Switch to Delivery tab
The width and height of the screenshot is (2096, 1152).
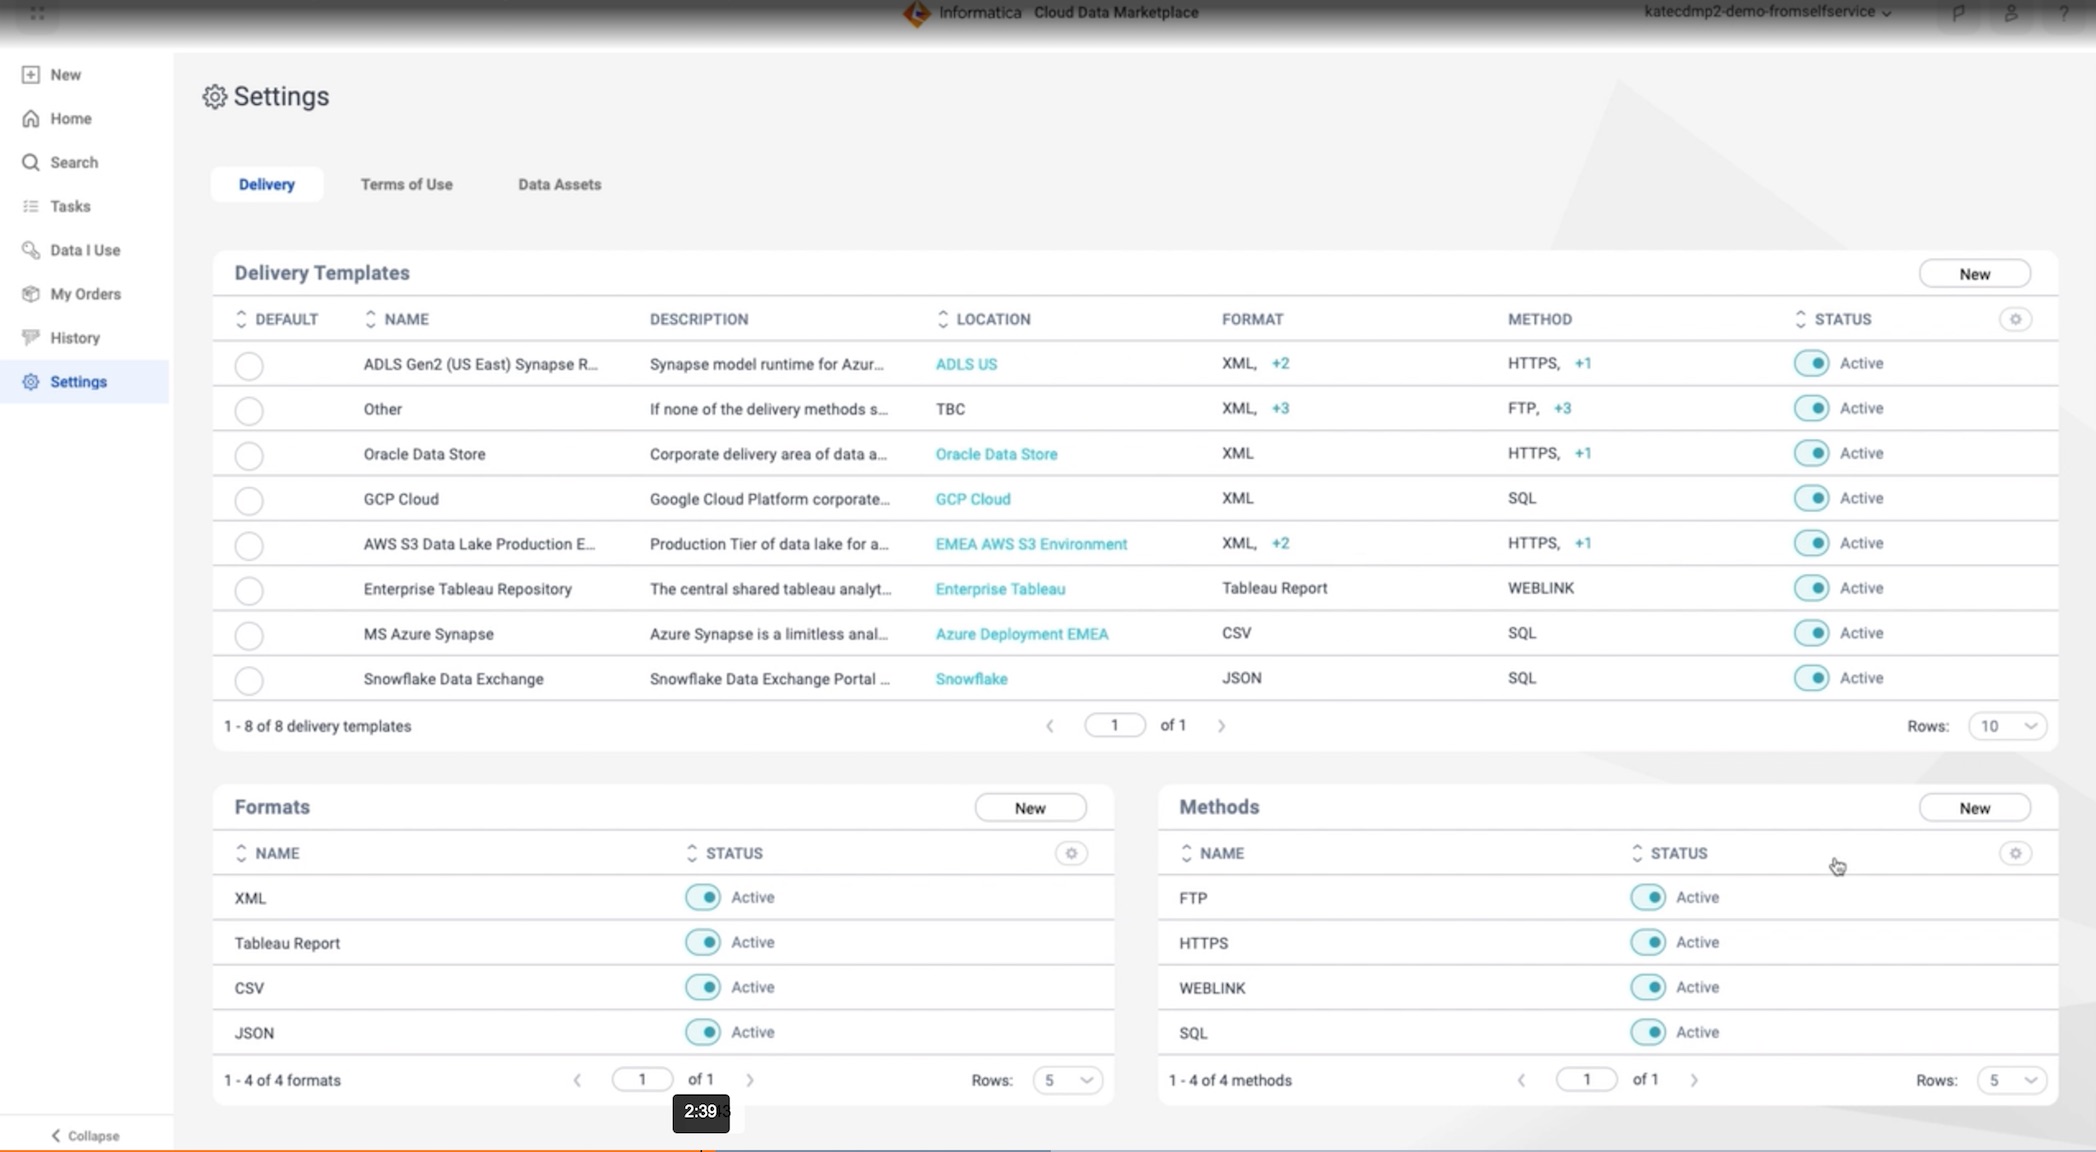click(x=267, y=185)
